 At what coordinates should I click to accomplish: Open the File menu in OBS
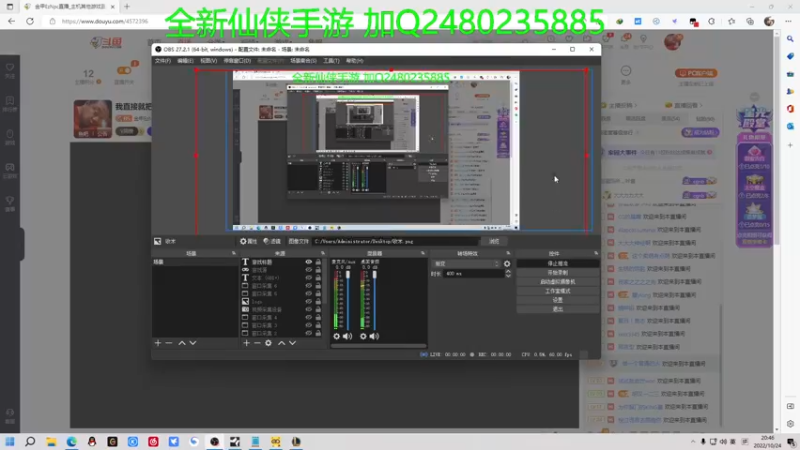163,61
